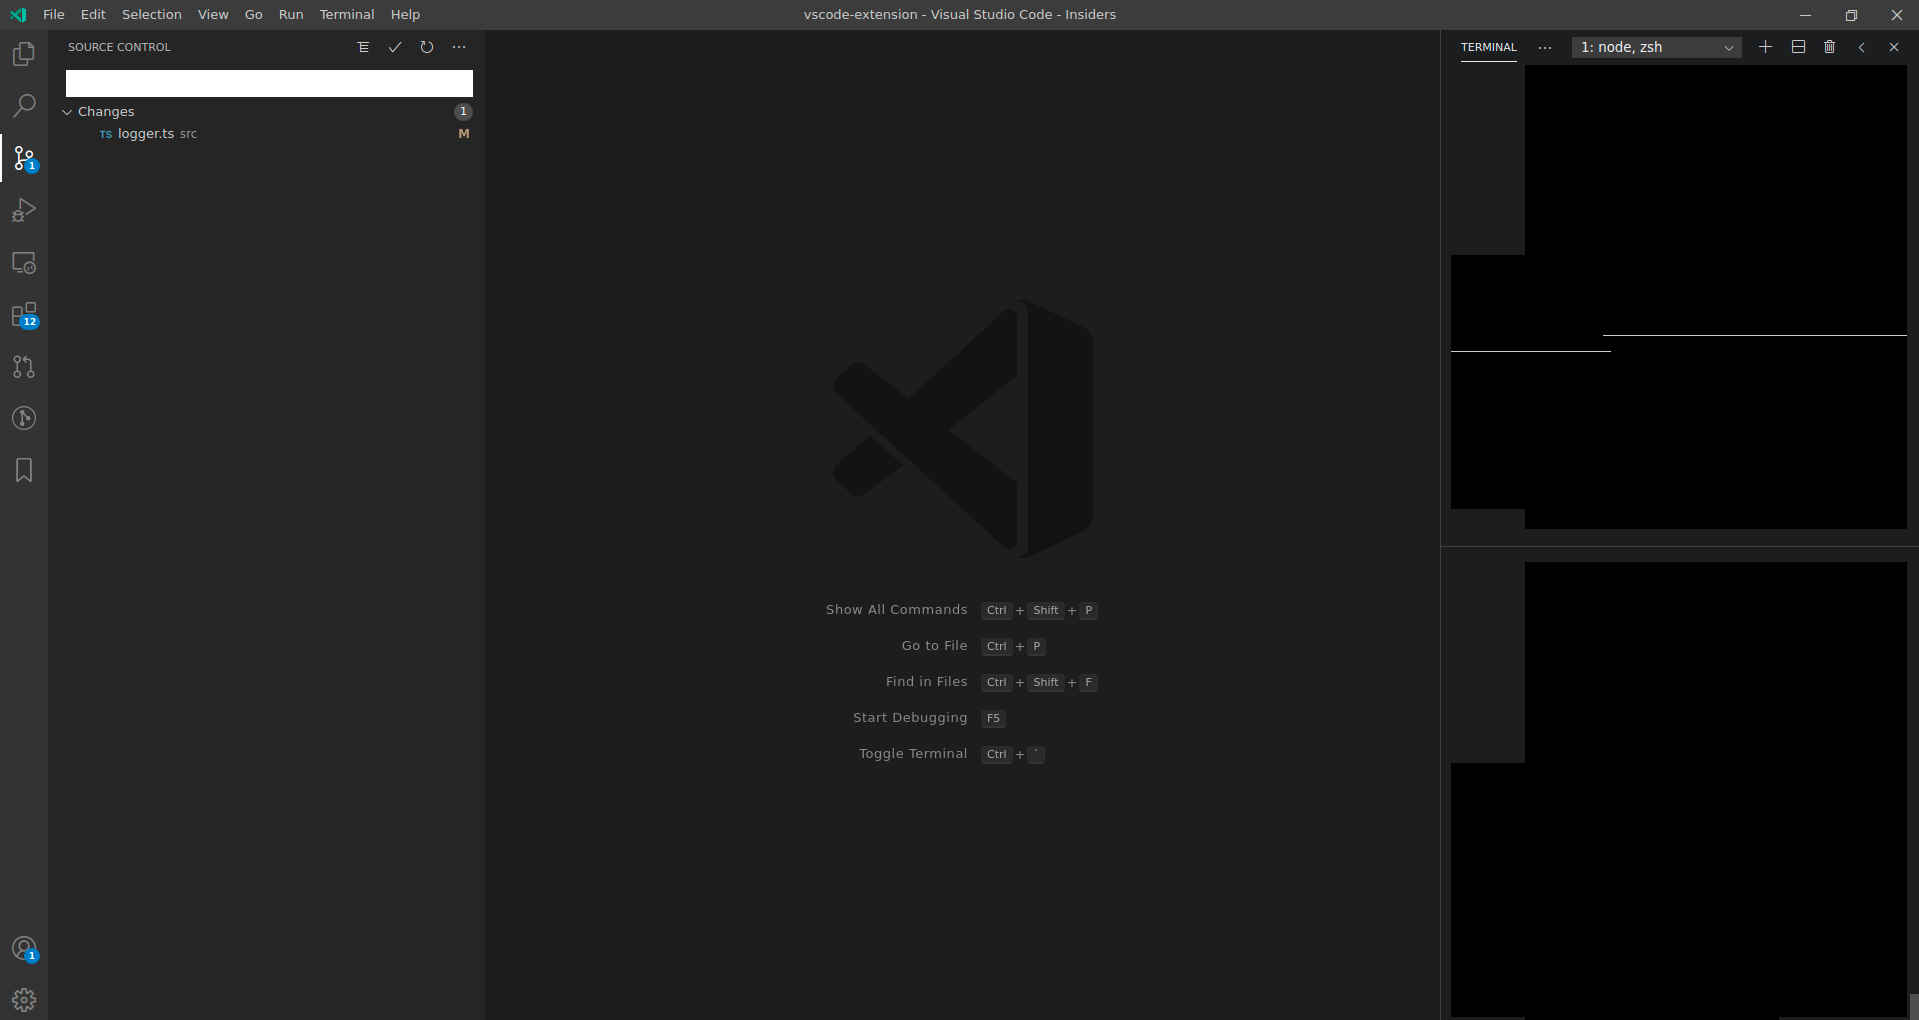Click the Toggle Terminal hint

913,754
